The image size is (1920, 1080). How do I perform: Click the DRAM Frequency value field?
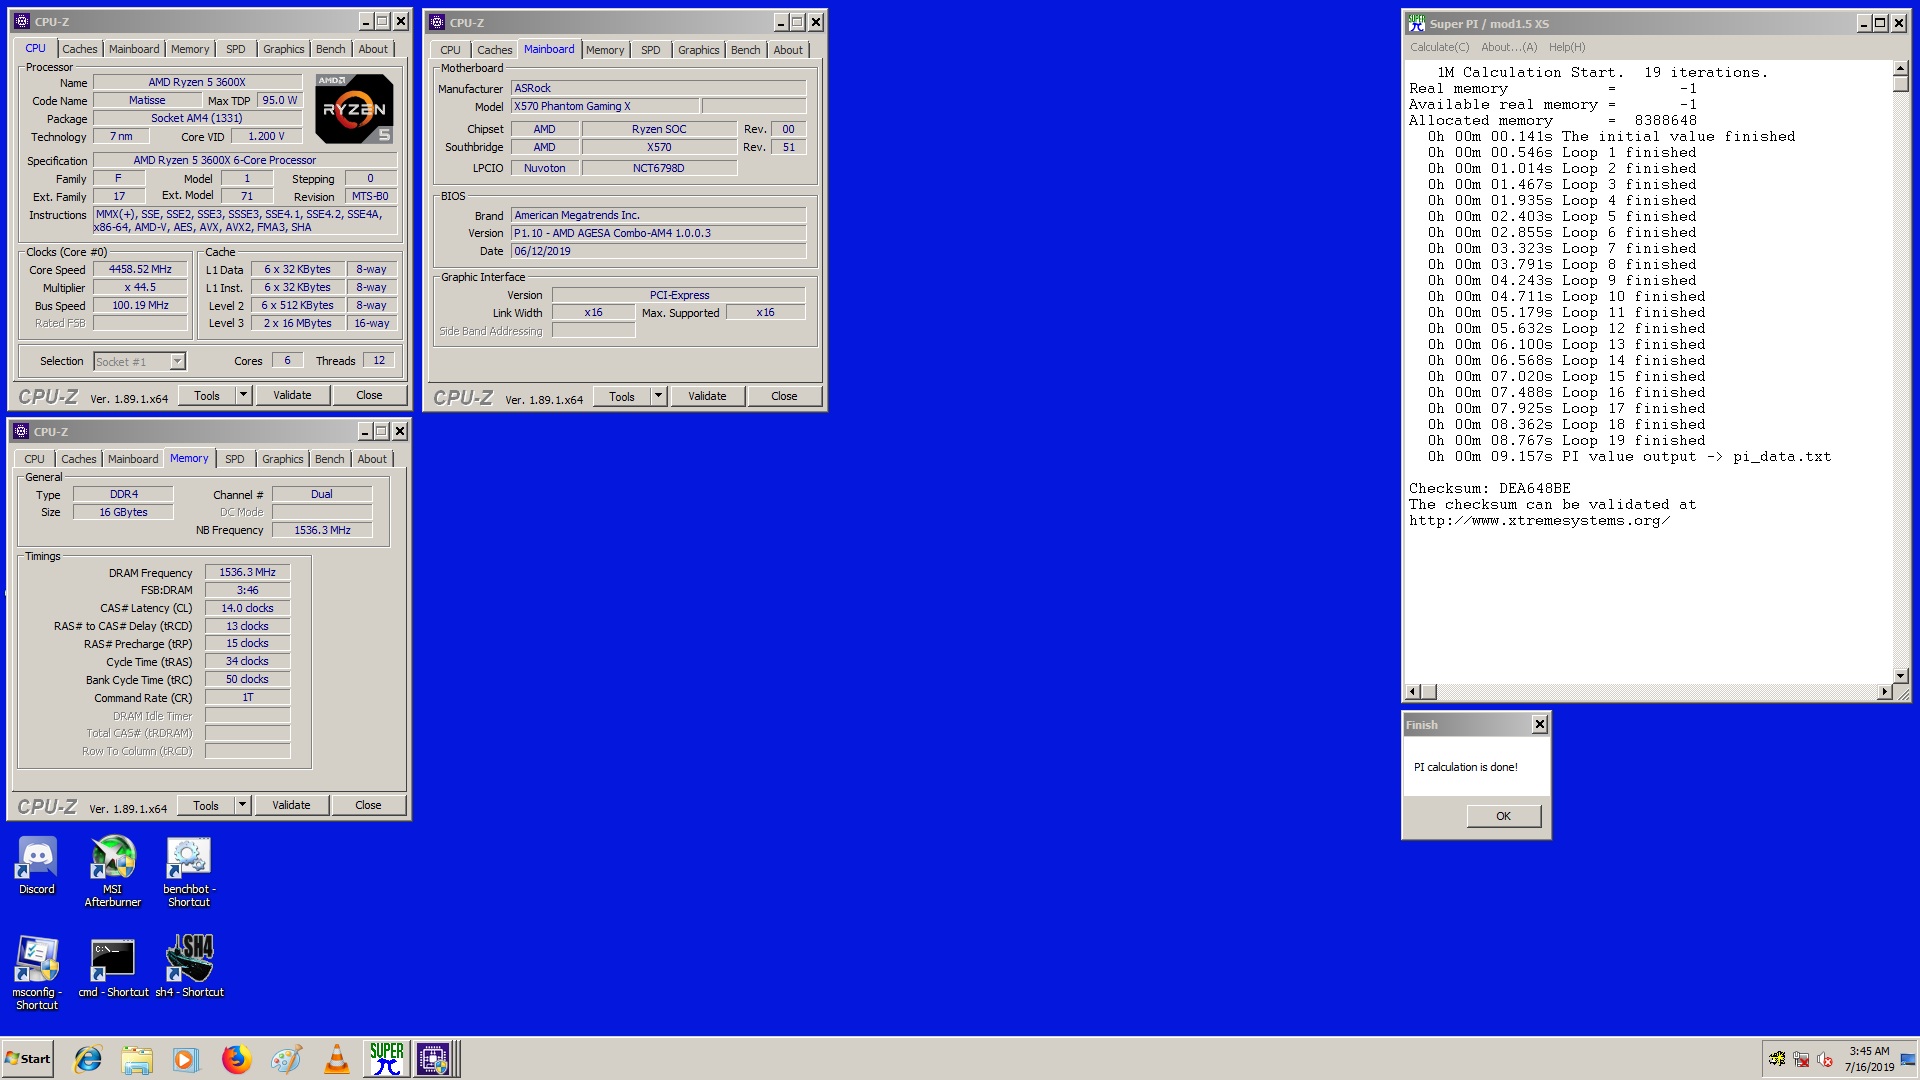(248, 572)
